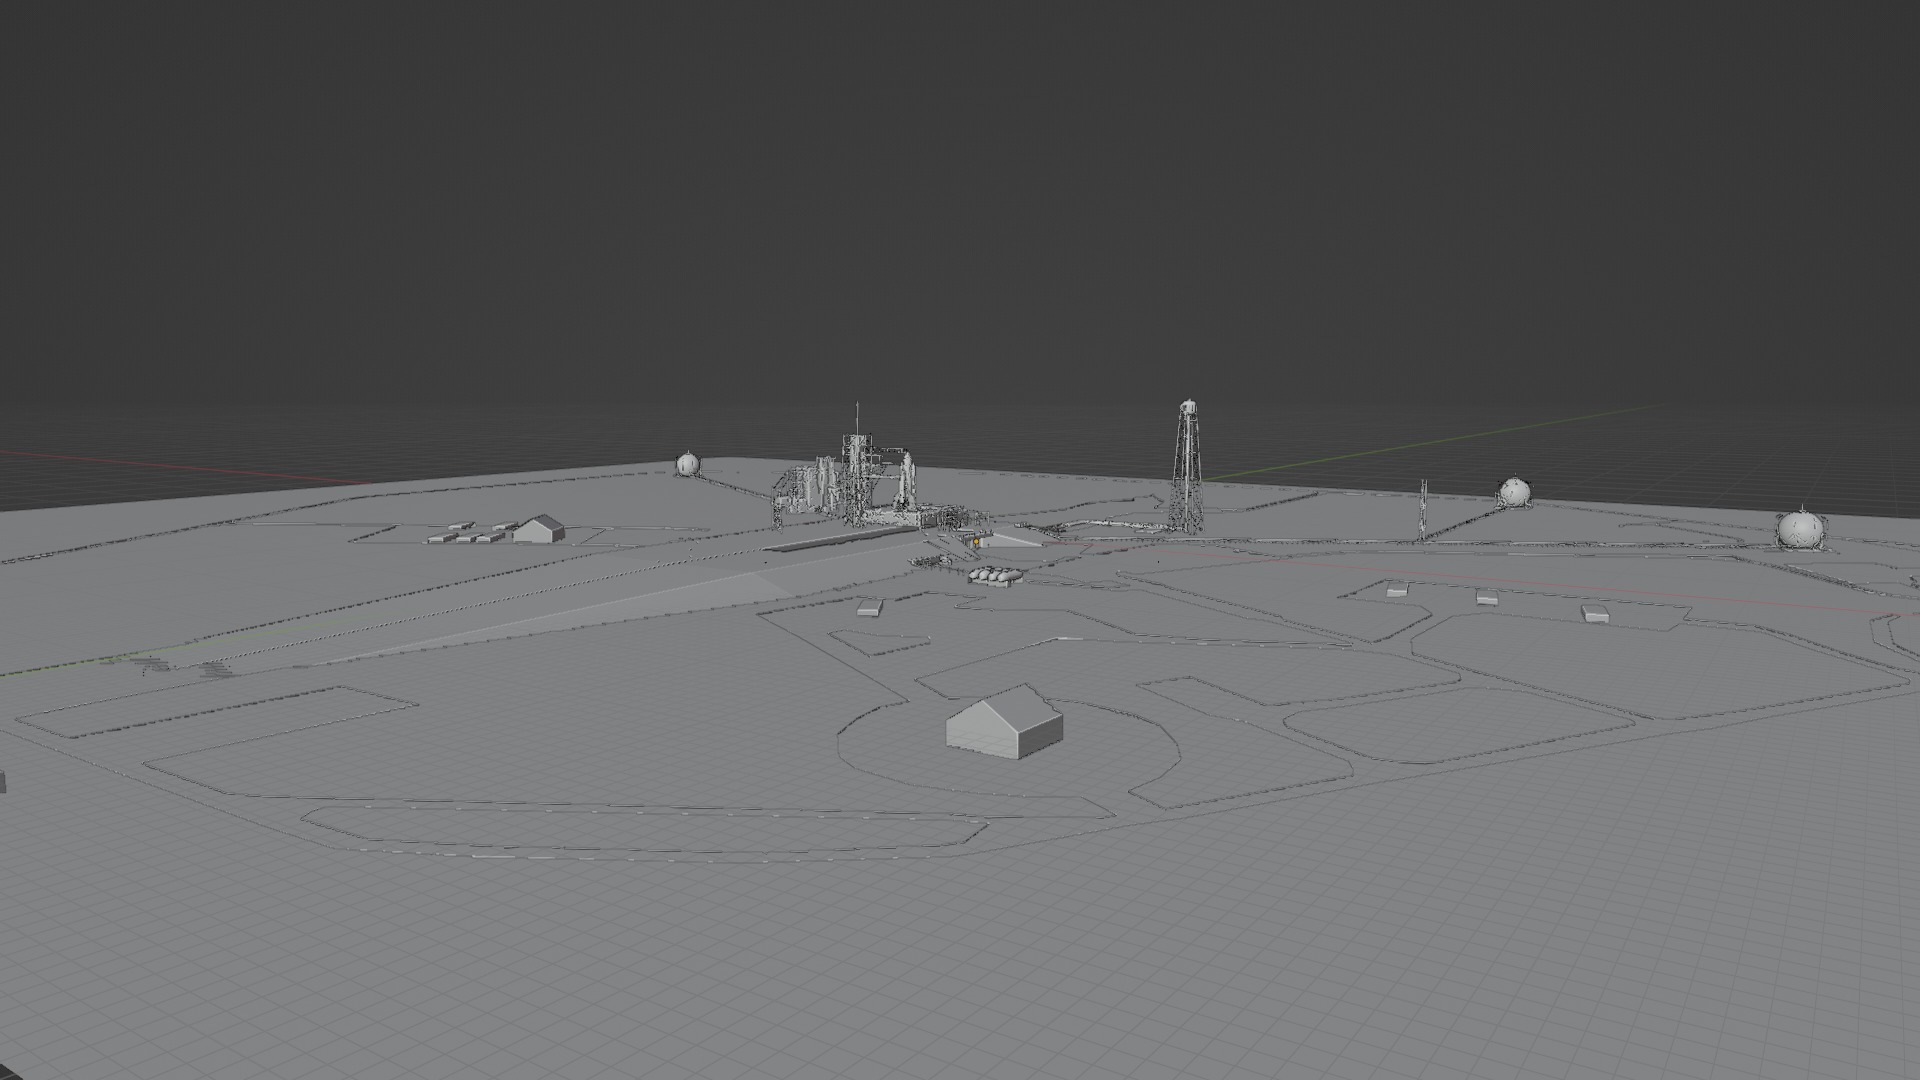Click the shuttle on the launch pad
Viewport: 1920px width, 1080px height.
[906, 483]
